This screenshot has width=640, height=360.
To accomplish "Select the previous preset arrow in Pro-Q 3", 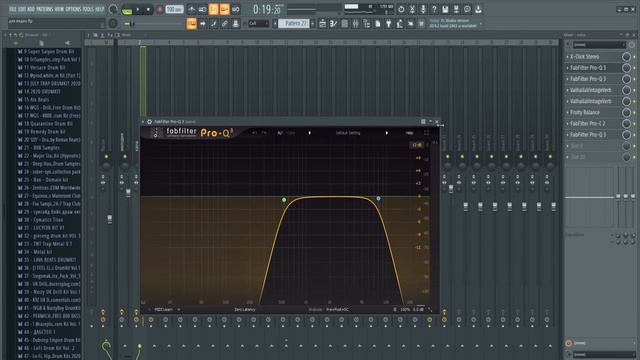I will [x=309, y=133].
